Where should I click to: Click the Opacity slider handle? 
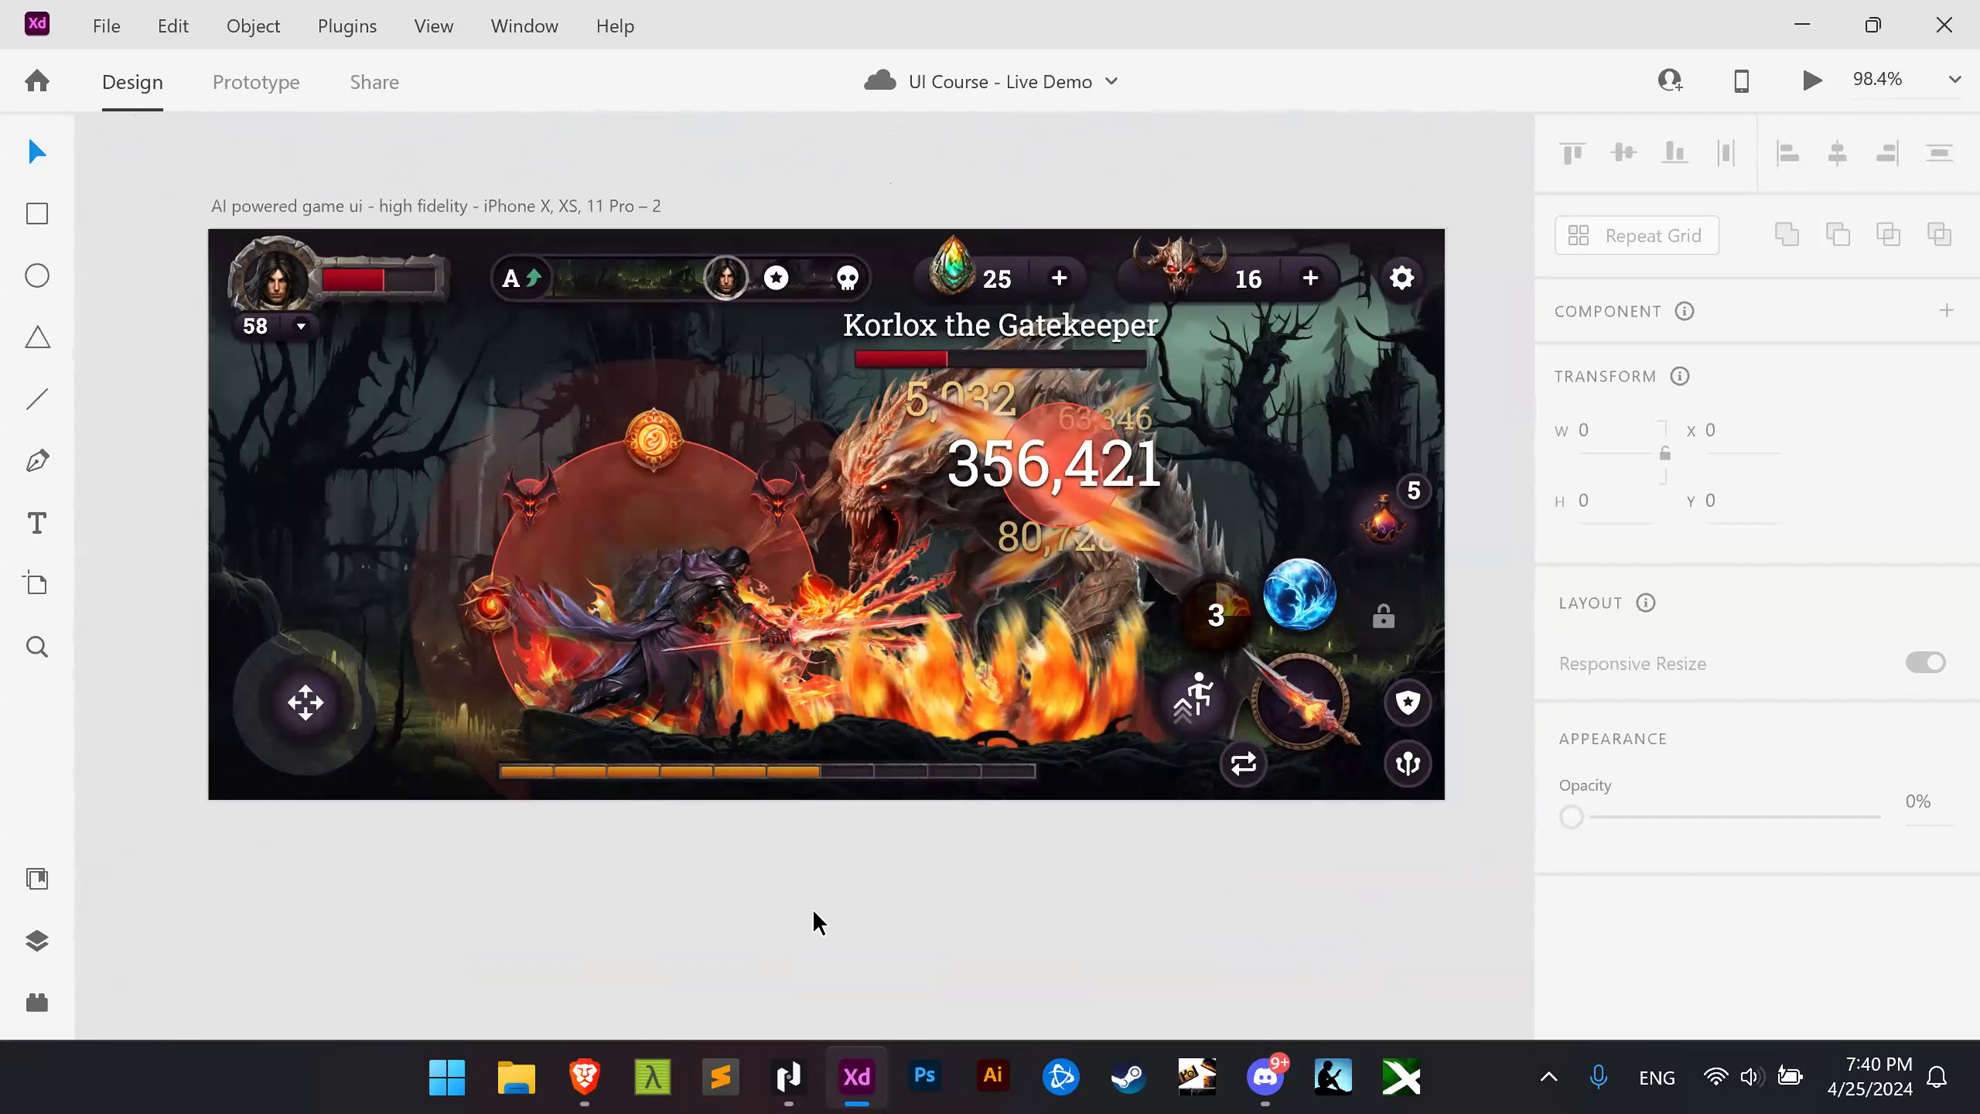coord(1571,817)
